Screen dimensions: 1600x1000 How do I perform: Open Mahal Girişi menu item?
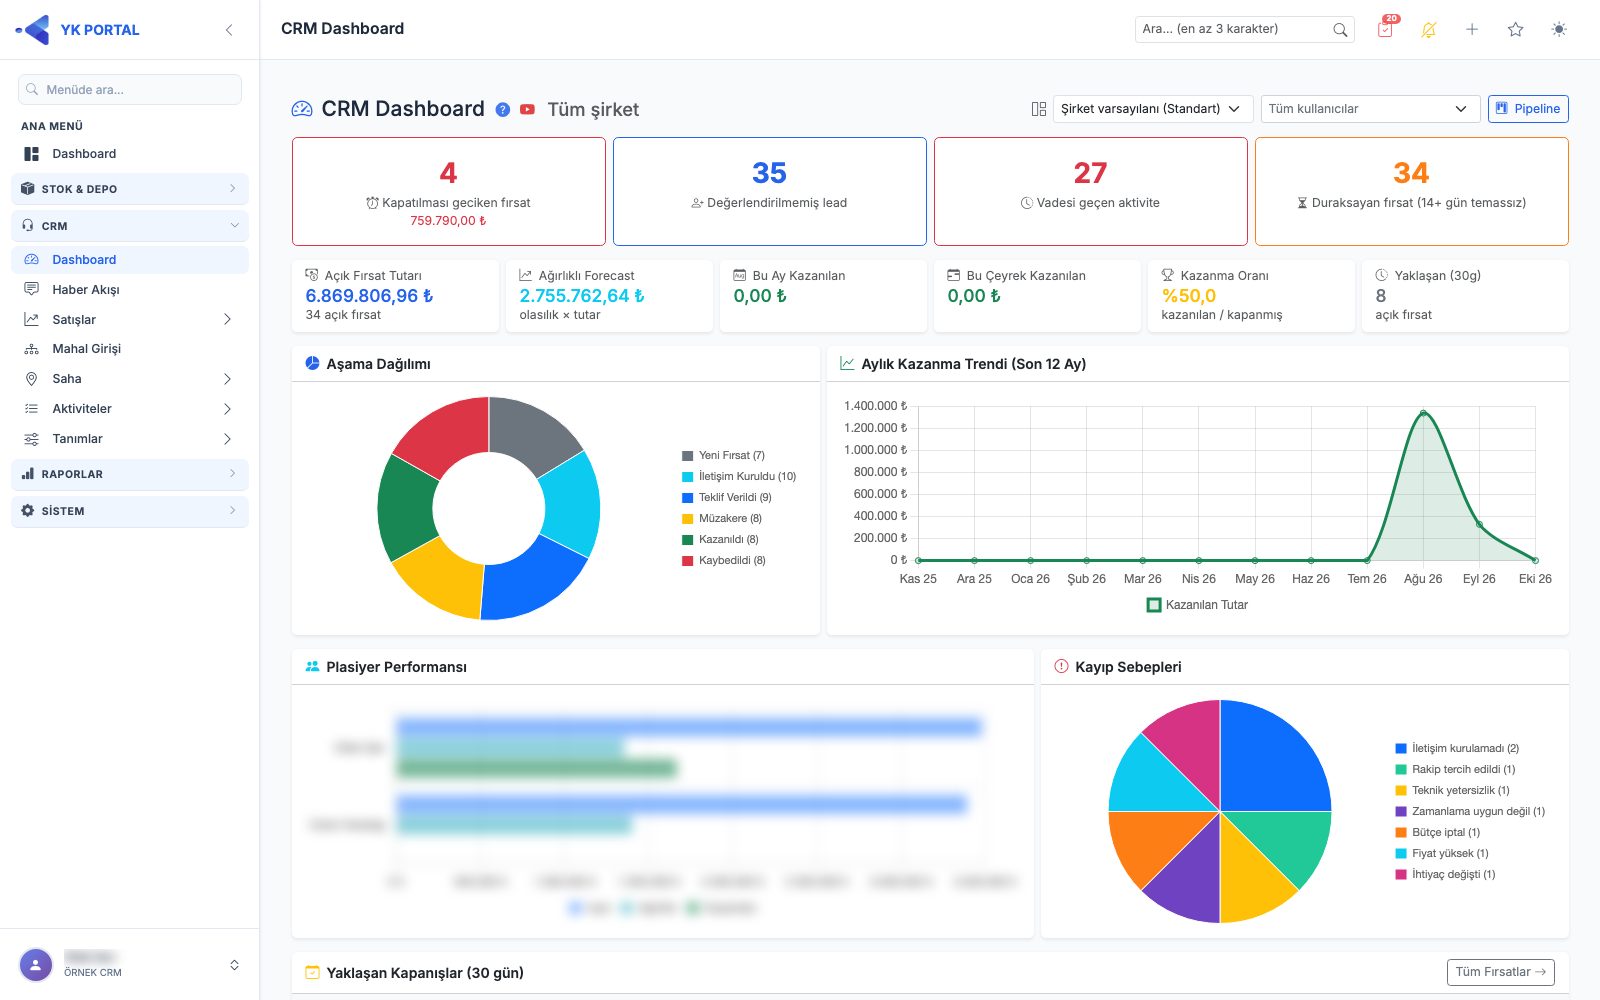coord(130,349)
